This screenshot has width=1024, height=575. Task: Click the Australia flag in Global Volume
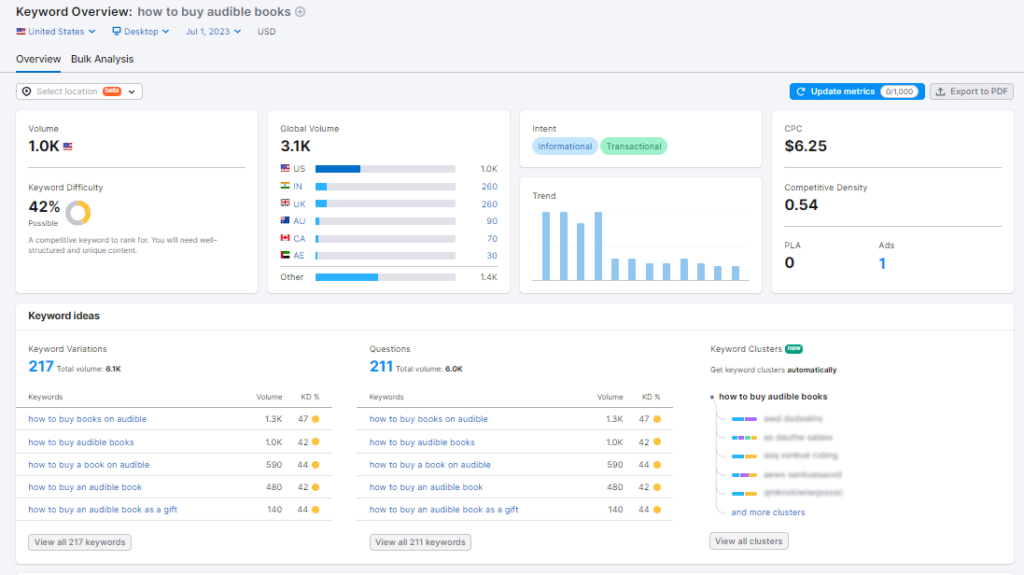(285, 221)
